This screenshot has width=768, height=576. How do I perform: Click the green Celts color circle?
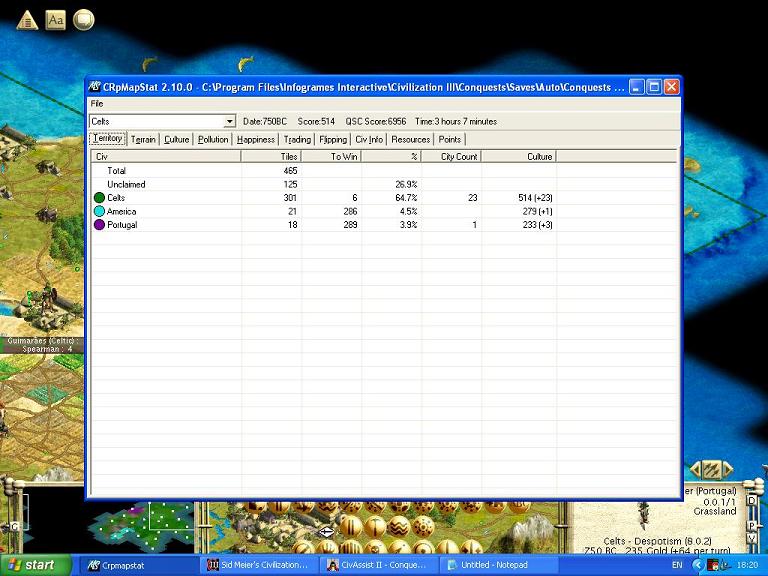(x=99, y=198)
